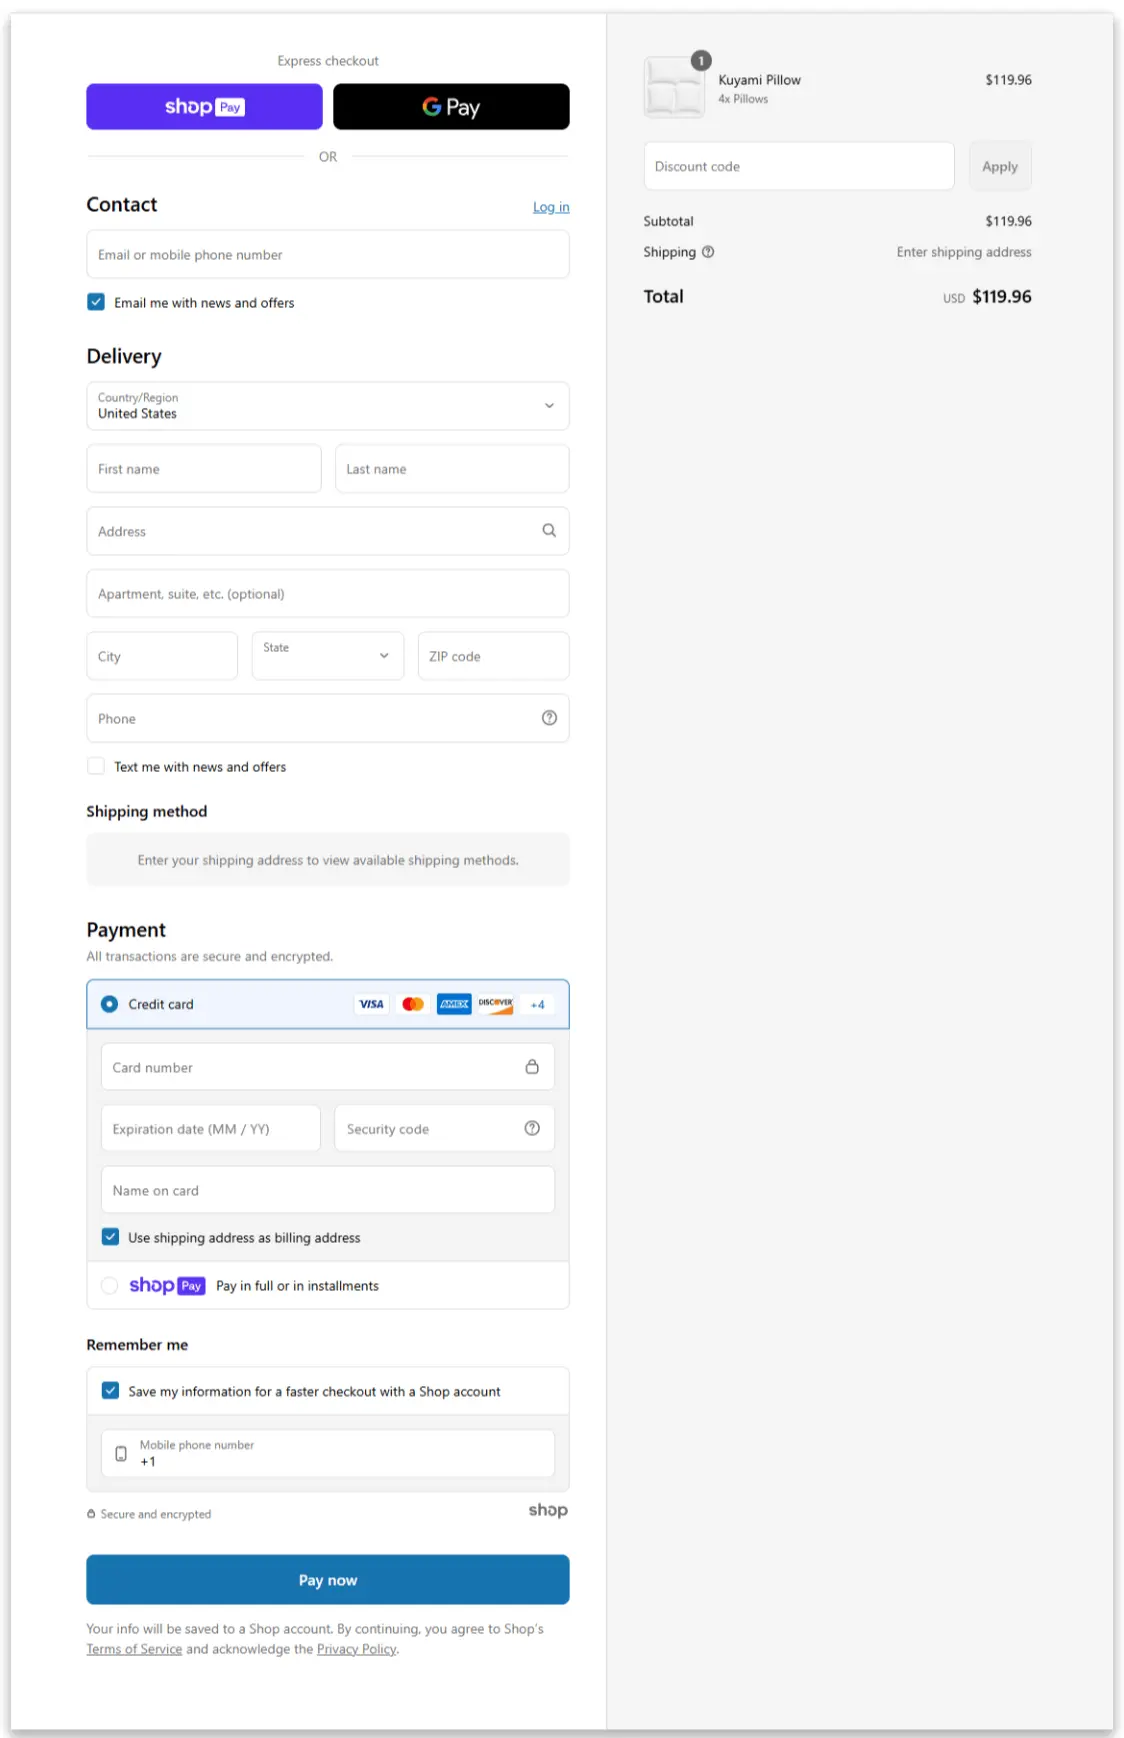Screen dimensions: 1124x1738
Task: Click the mobile phone icon in Remember me
Action: pos(121,1453)
